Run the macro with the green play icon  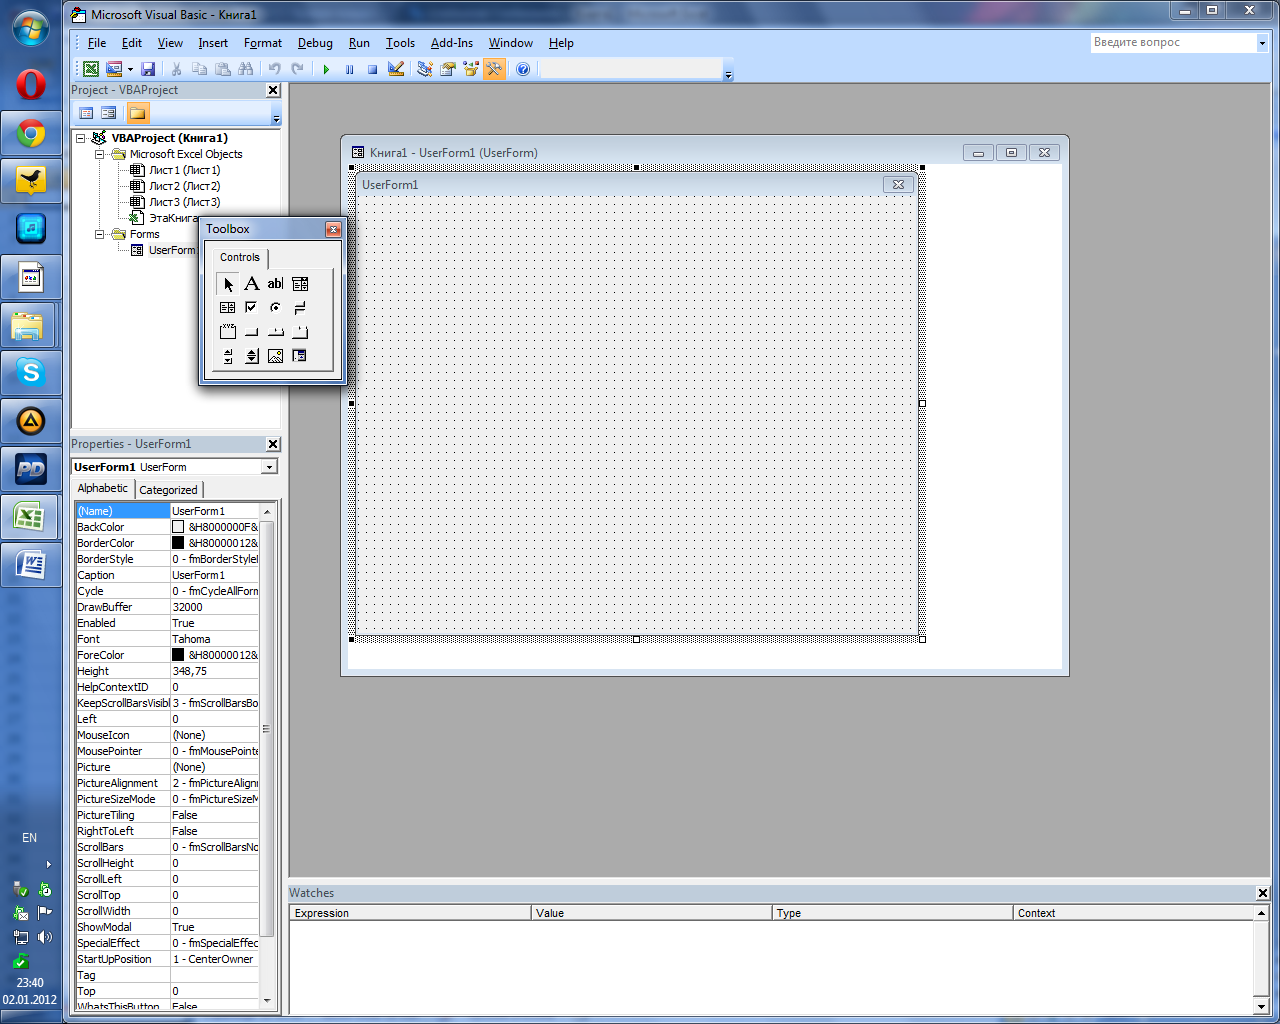pyautogui.click(x=326, y=69)
